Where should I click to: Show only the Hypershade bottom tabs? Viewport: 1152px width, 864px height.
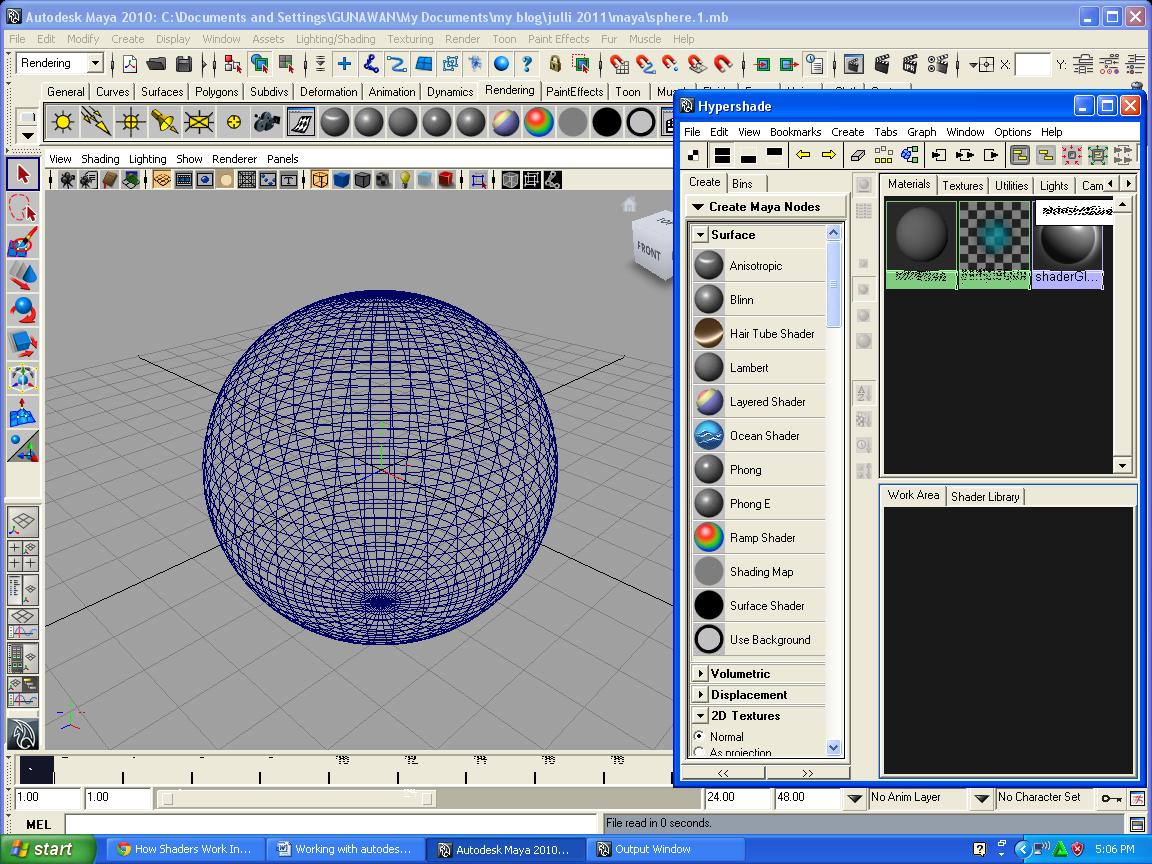coord(748,155)
